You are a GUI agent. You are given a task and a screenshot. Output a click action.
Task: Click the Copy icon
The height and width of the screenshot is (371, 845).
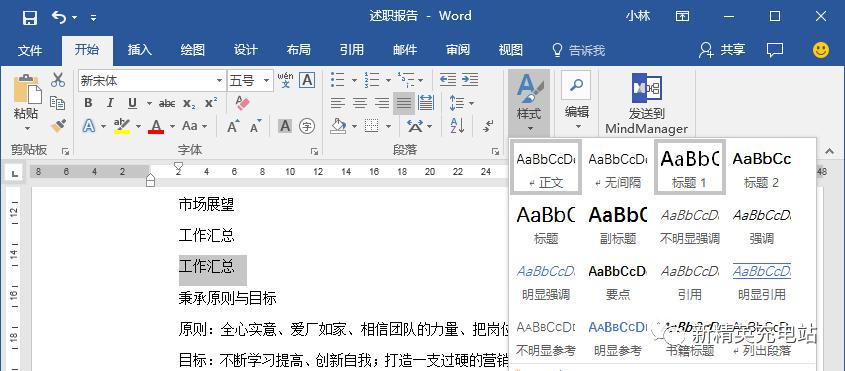coord(58,102)
